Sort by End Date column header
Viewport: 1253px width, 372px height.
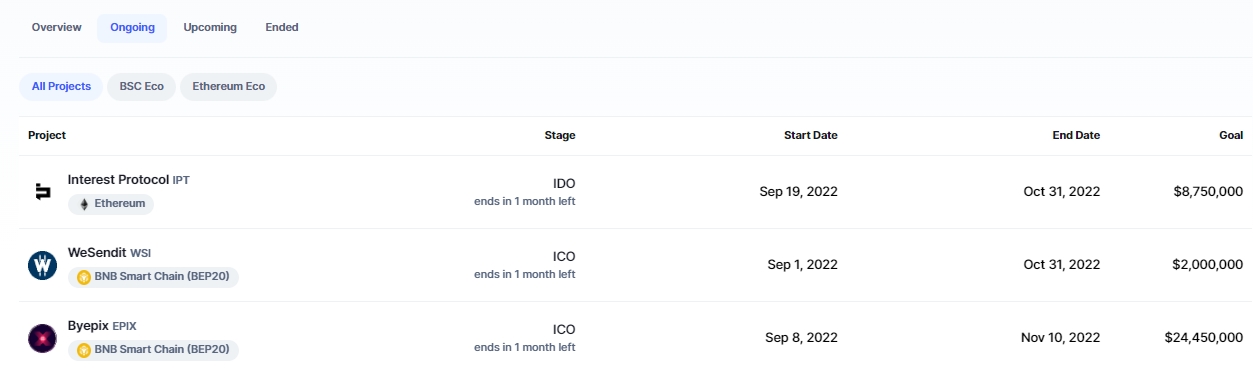[x=1075, y=135]
